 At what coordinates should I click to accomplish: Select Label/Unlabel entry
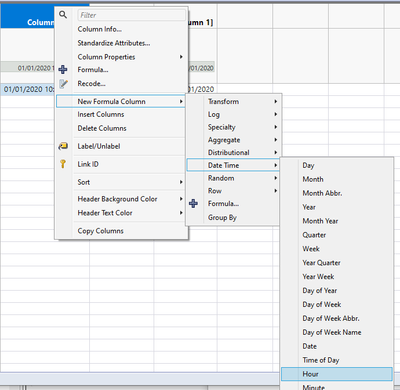[99, 146]
